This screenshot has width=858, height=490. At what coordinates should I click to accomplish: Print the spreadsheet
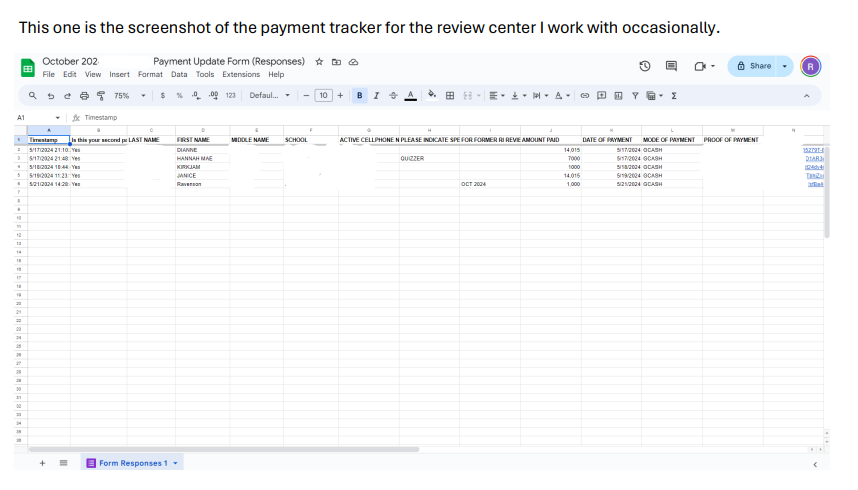84,96
